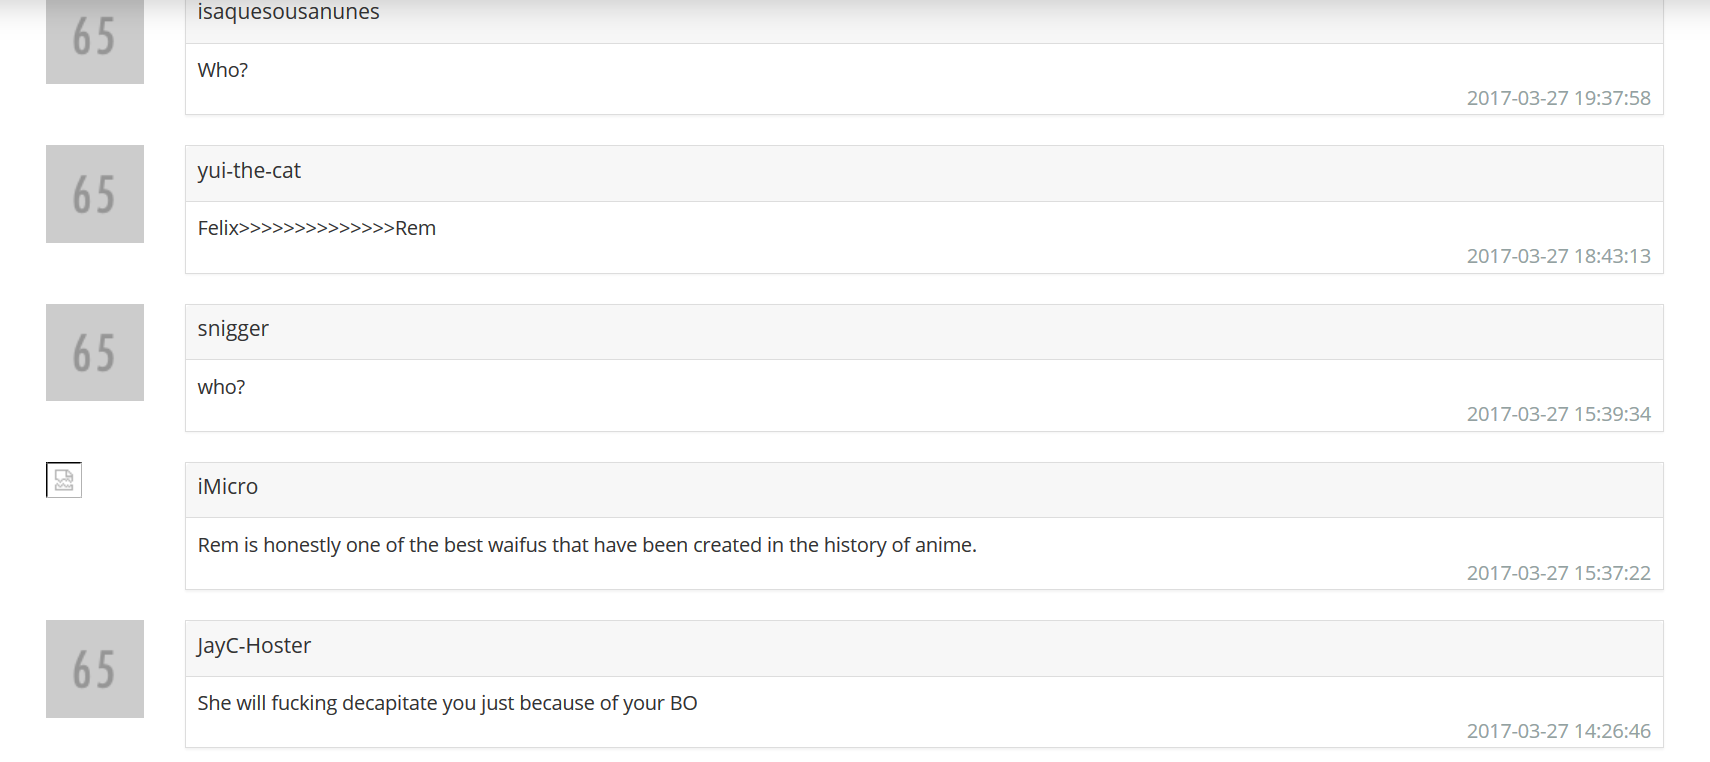Click the 18:43:13 comment timestamp
Viewport: 1710px width, 762px height.
(1558, 256)
